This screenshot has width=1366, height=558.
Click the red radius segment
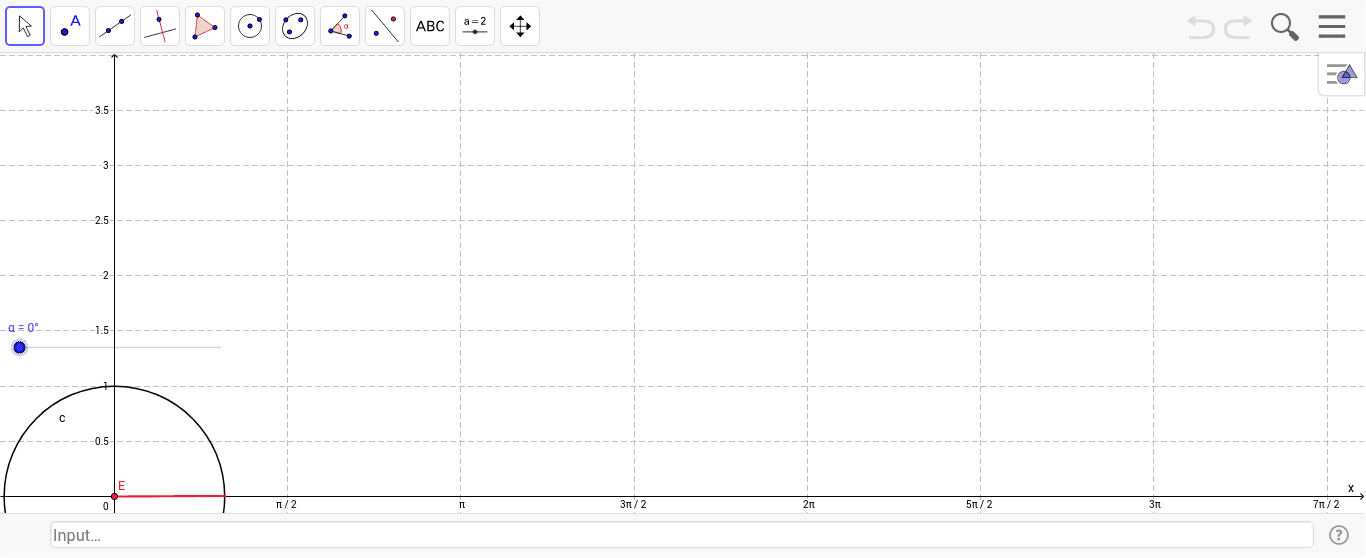click(x=170, y=496)
